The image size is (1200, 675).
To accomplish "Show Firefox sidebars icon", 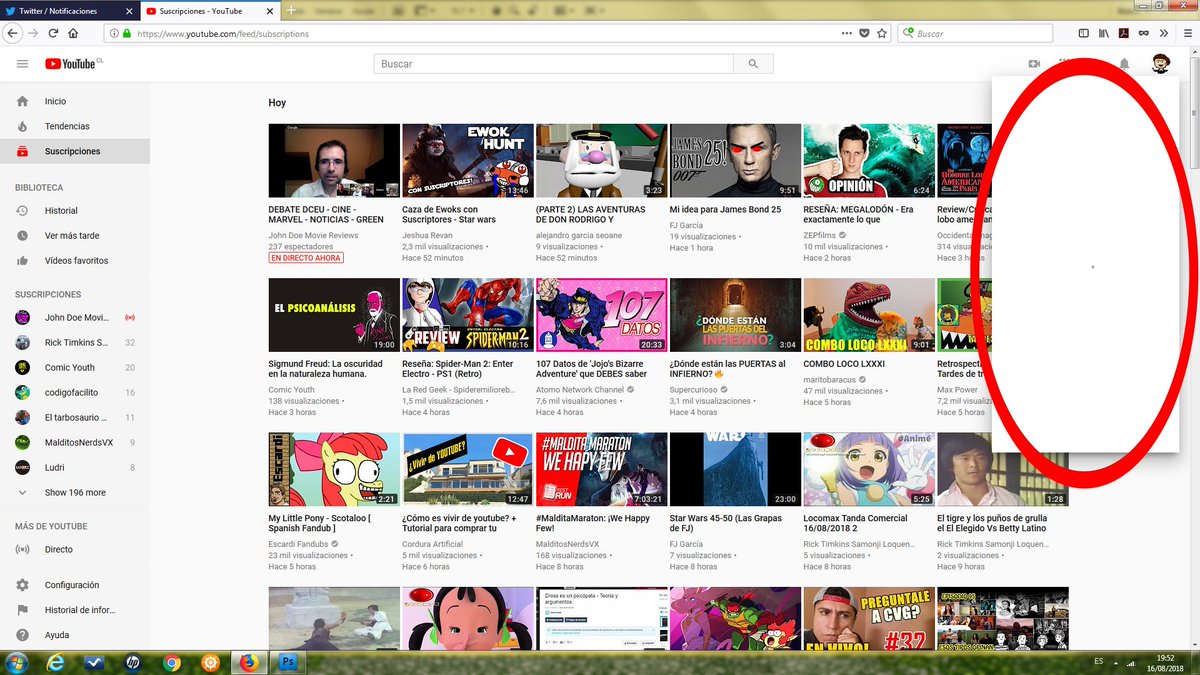I will 1085,33.
